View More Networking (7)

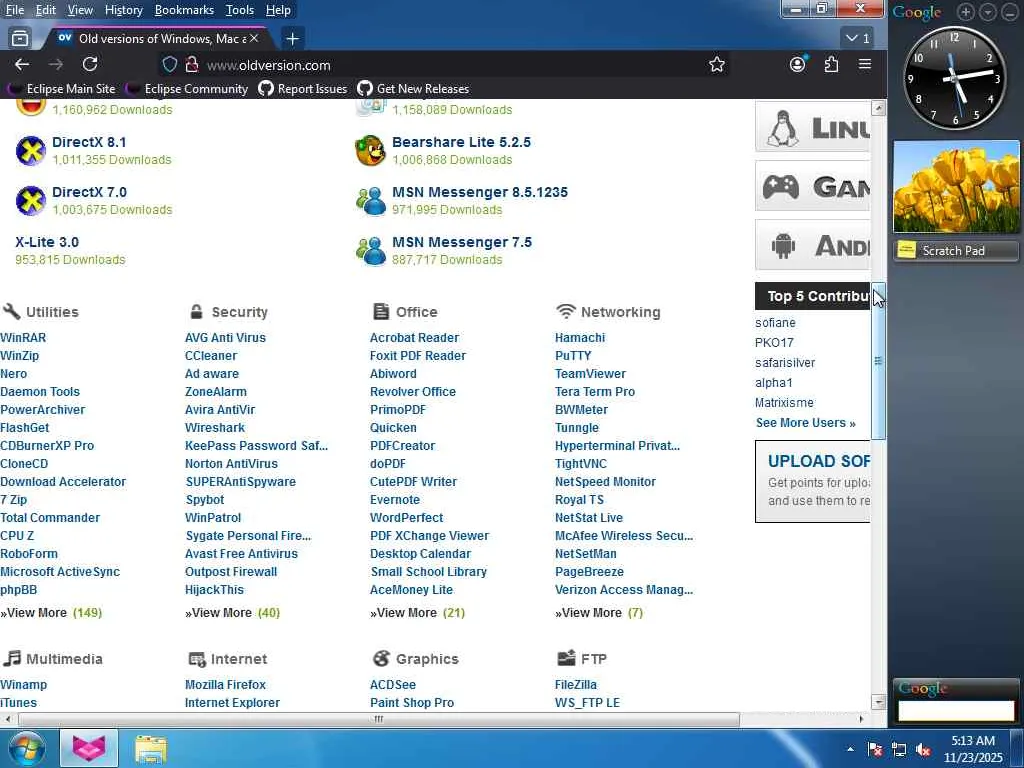599,613
